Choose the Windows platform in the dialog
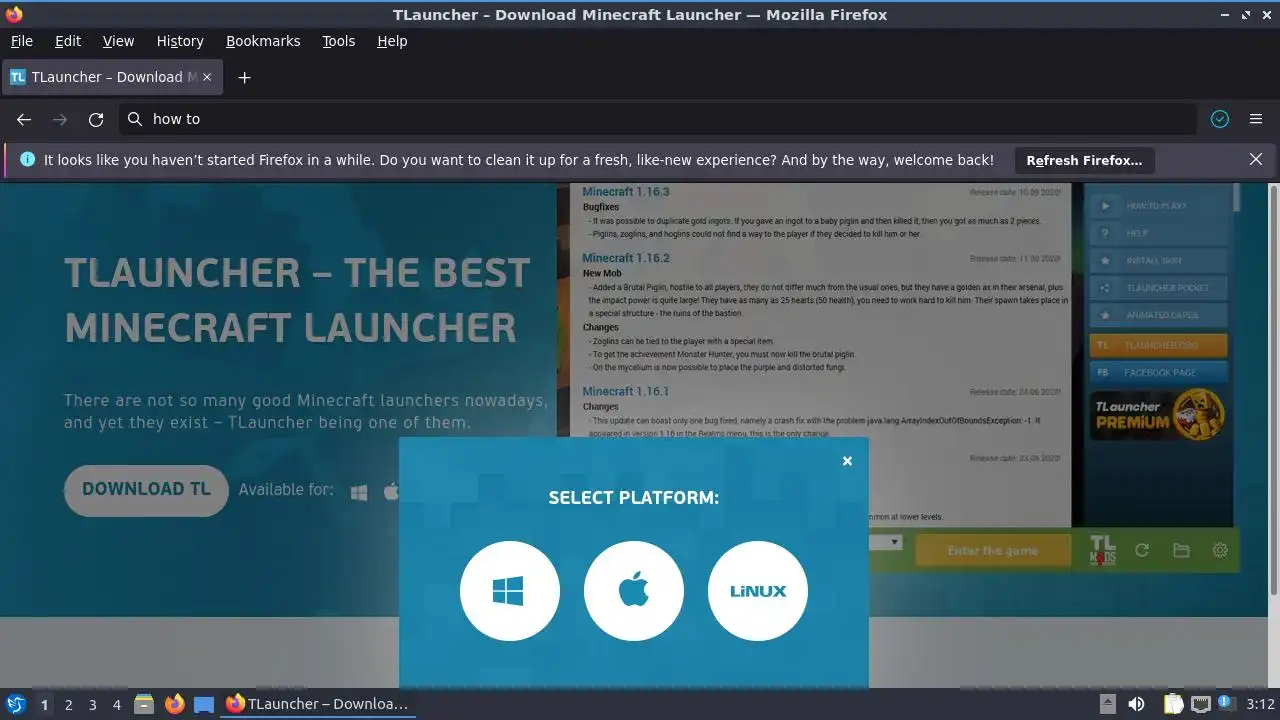 (x=509, y=591)
